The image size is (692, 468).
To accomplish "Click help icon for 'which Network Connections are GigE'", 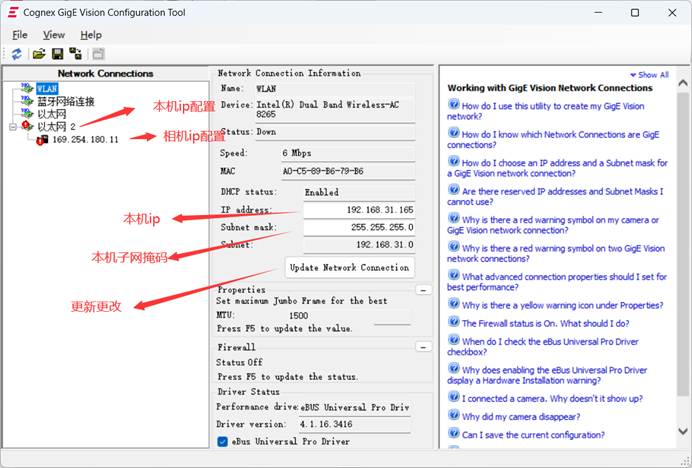I will click(x=454, y=133).
